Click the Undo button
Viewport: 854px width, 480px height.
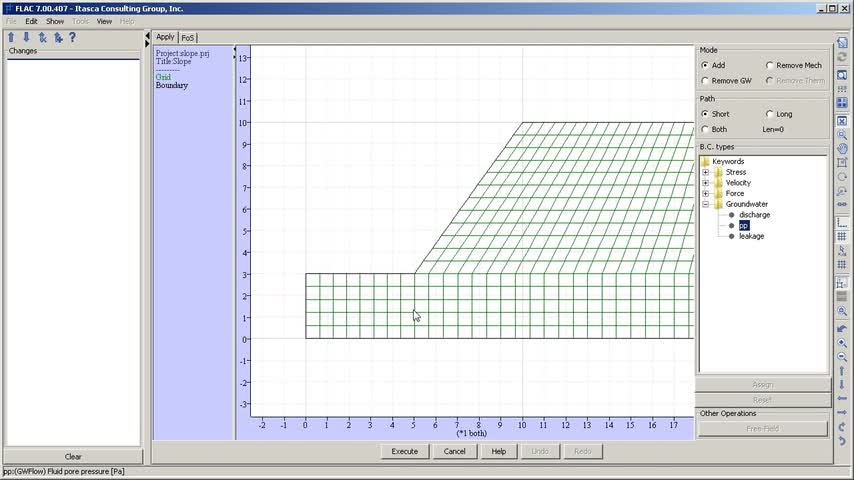pyautogui.click(x=540, y=451)
